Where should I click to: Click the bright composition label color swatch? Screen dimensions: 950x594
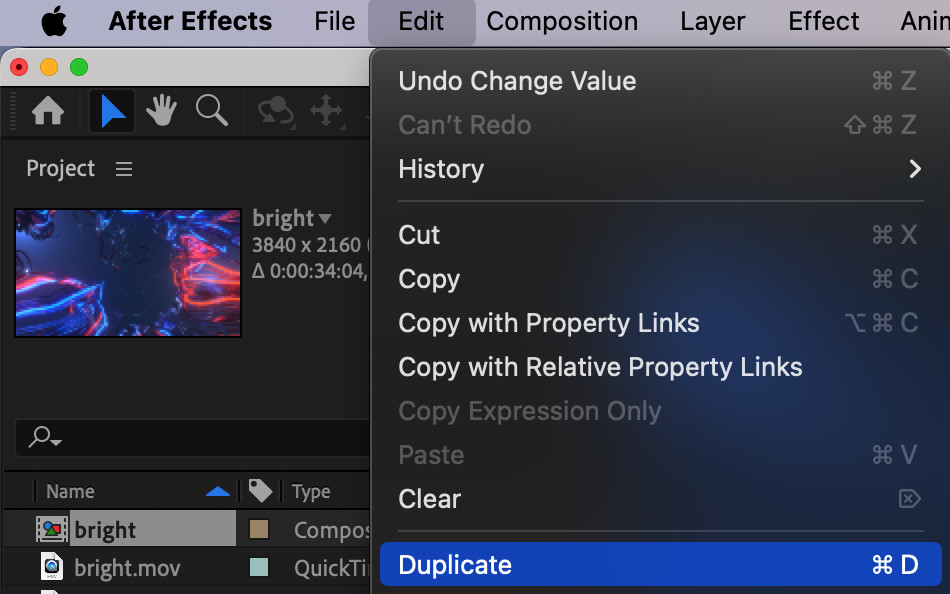tap(259, 529)
